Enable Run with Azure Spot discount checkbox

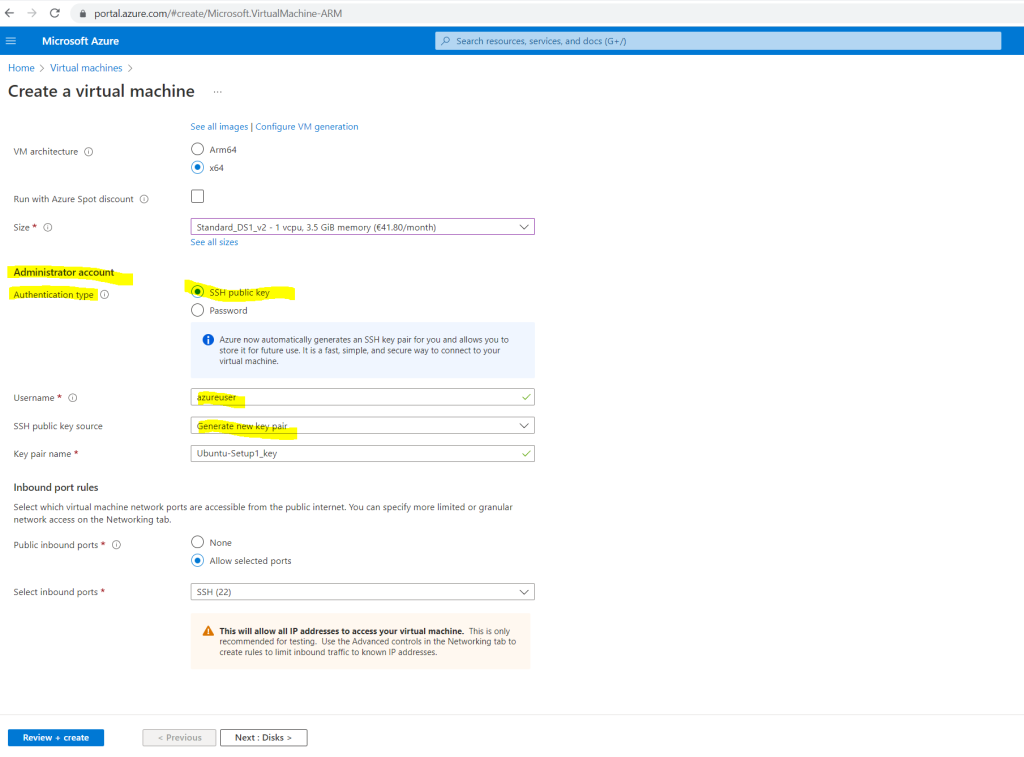pyautogui.click(x=197, y=196)
